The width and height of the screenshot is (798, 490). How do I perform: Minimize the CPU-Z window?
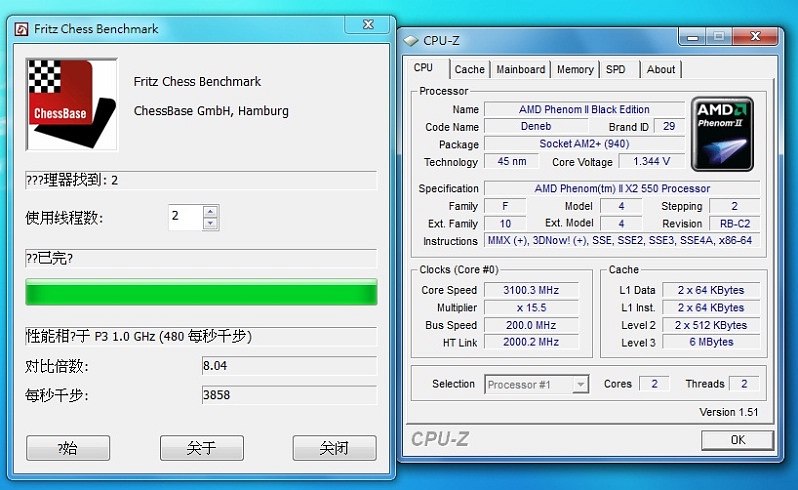[x=692, y=37]
